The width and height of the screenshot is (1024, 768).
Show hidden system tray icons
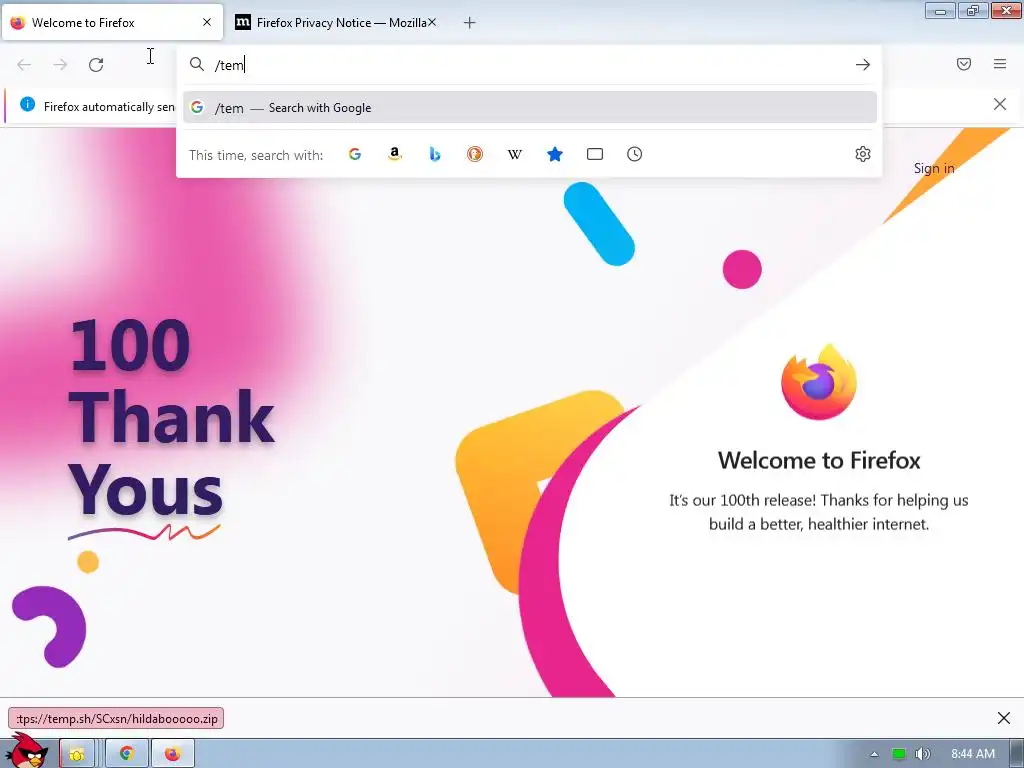point(874,754)
